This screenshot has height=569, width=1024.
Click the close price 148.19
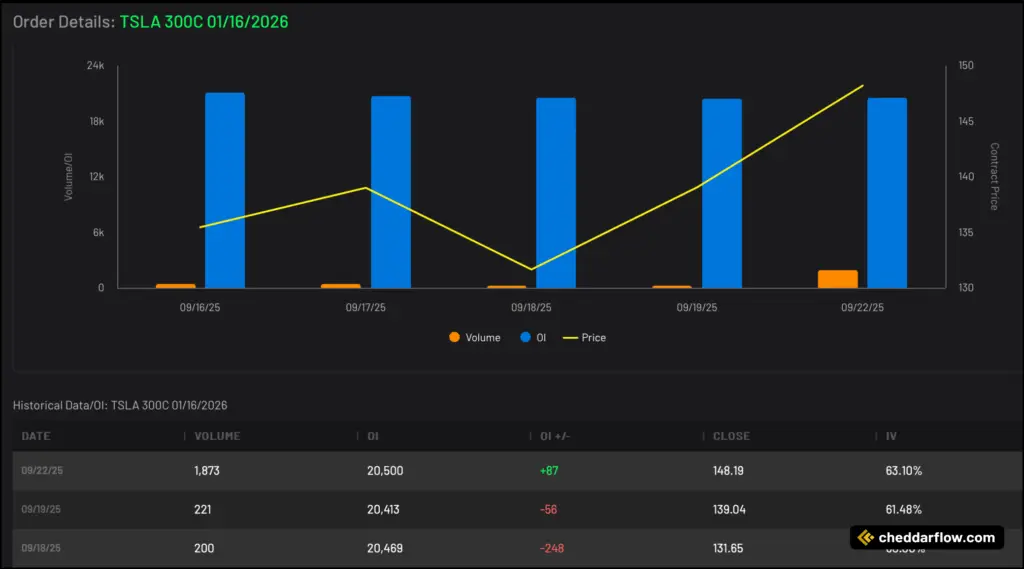(728, 470)
